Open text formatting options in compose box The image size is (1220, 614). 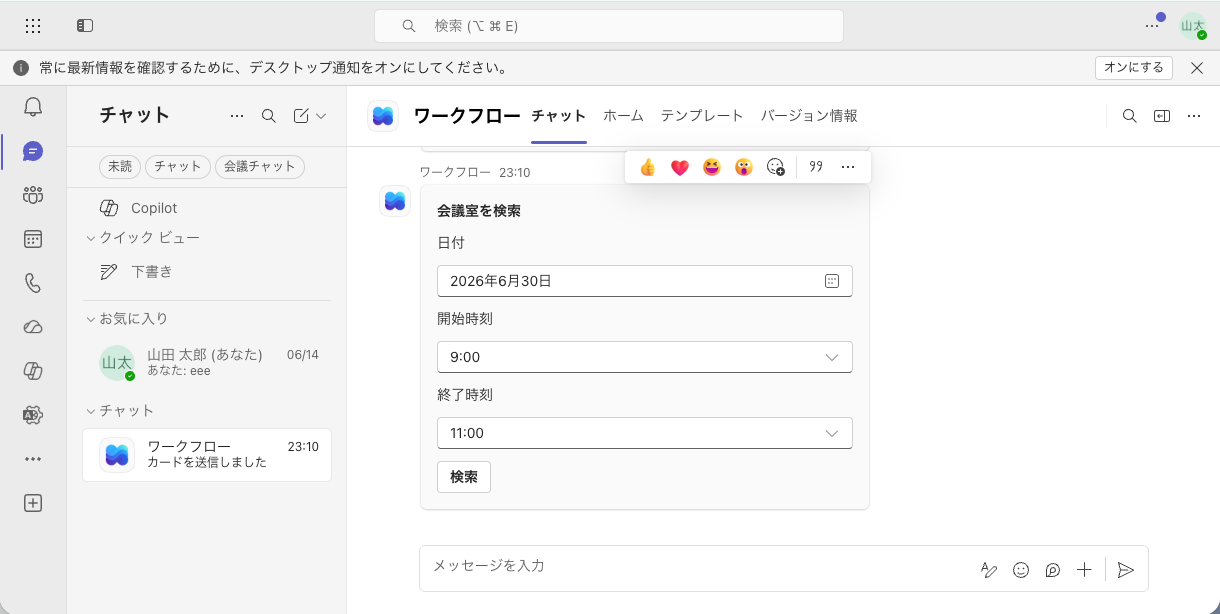(x=989, y=570)
